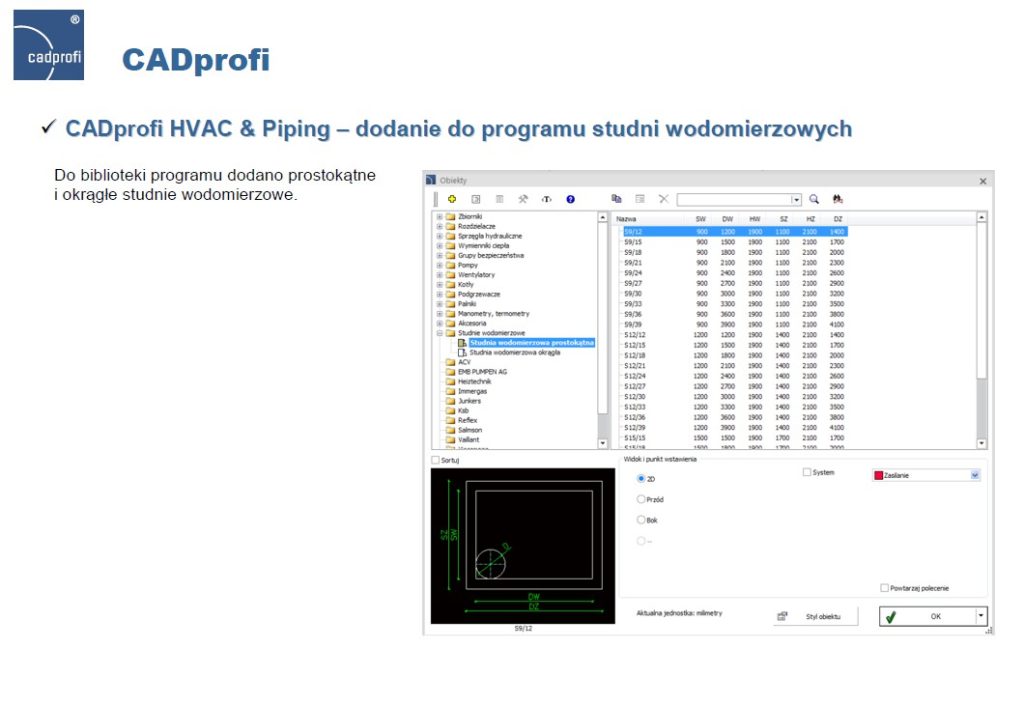Click the yellow plus add icon
The image size is (1024, 705).
click(451, 199)
